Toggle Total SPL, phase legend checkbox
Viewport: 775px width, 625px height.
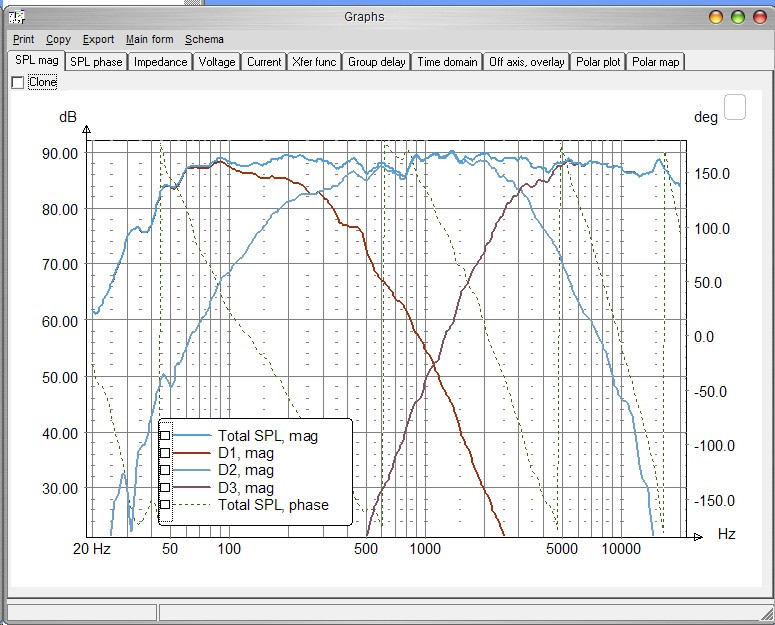[165, 504]
